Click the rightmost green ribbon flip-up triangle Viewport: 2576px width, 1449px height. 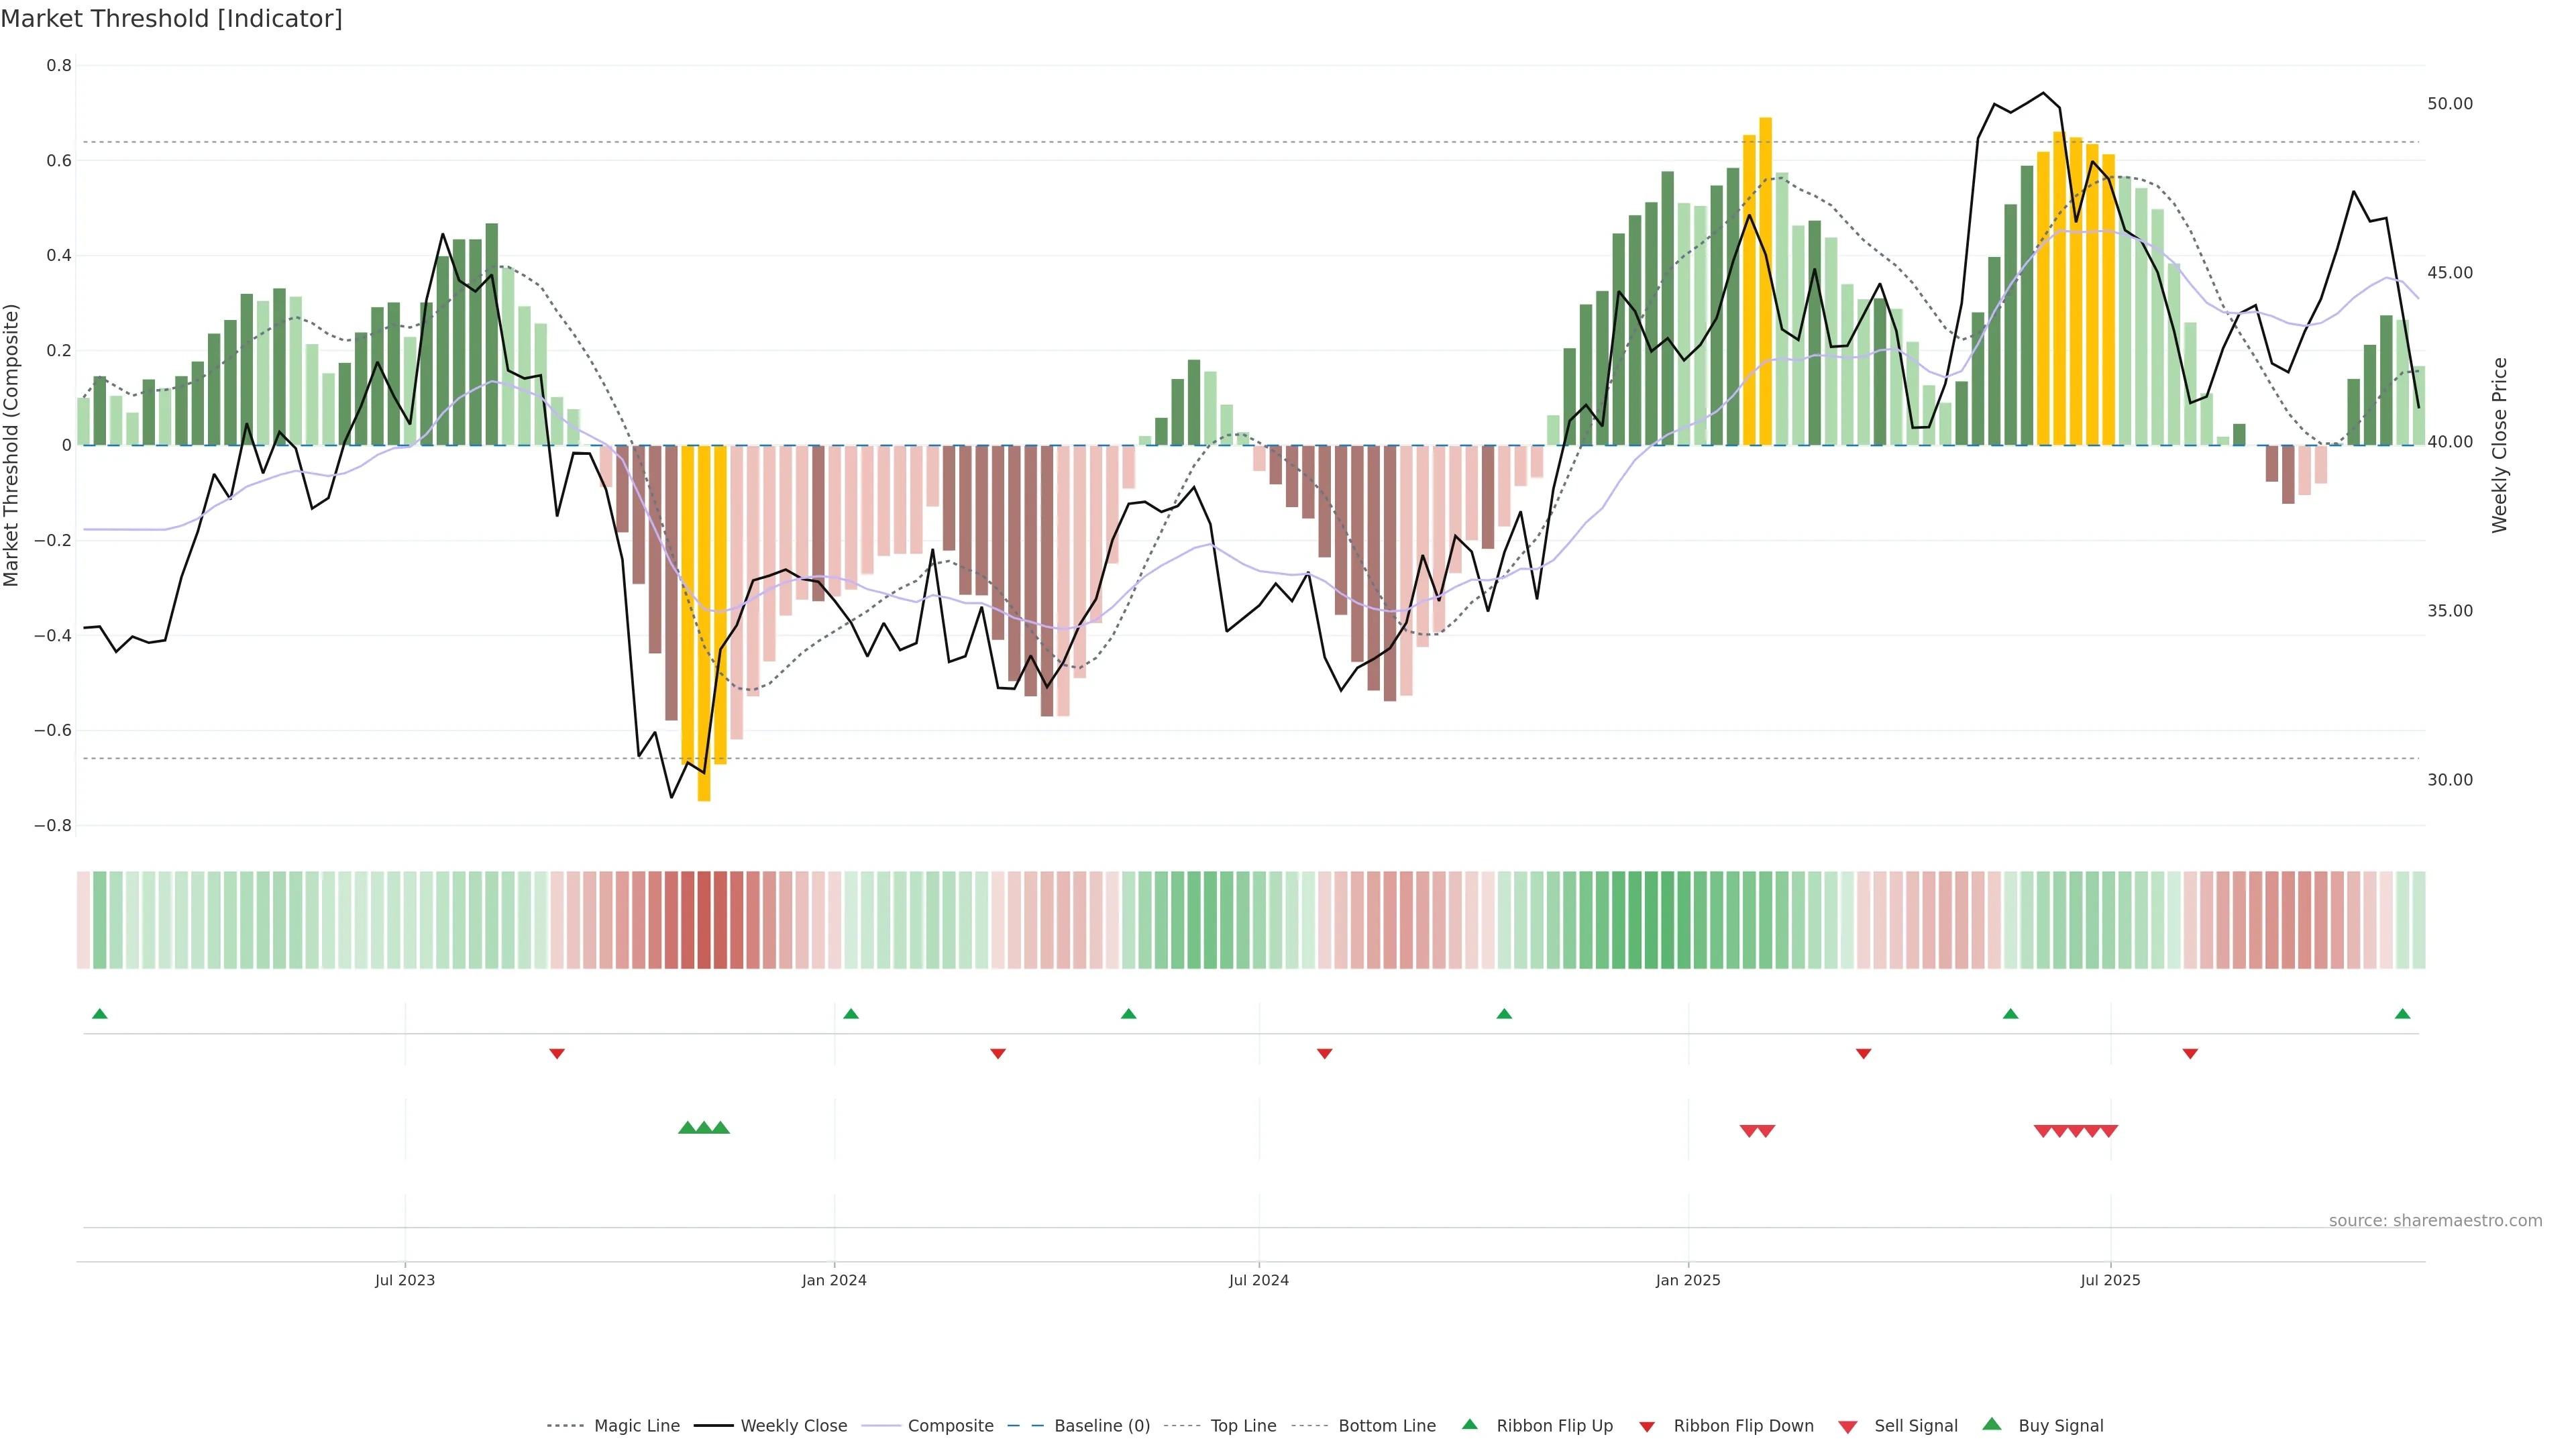click(x=2403, y=1014)
